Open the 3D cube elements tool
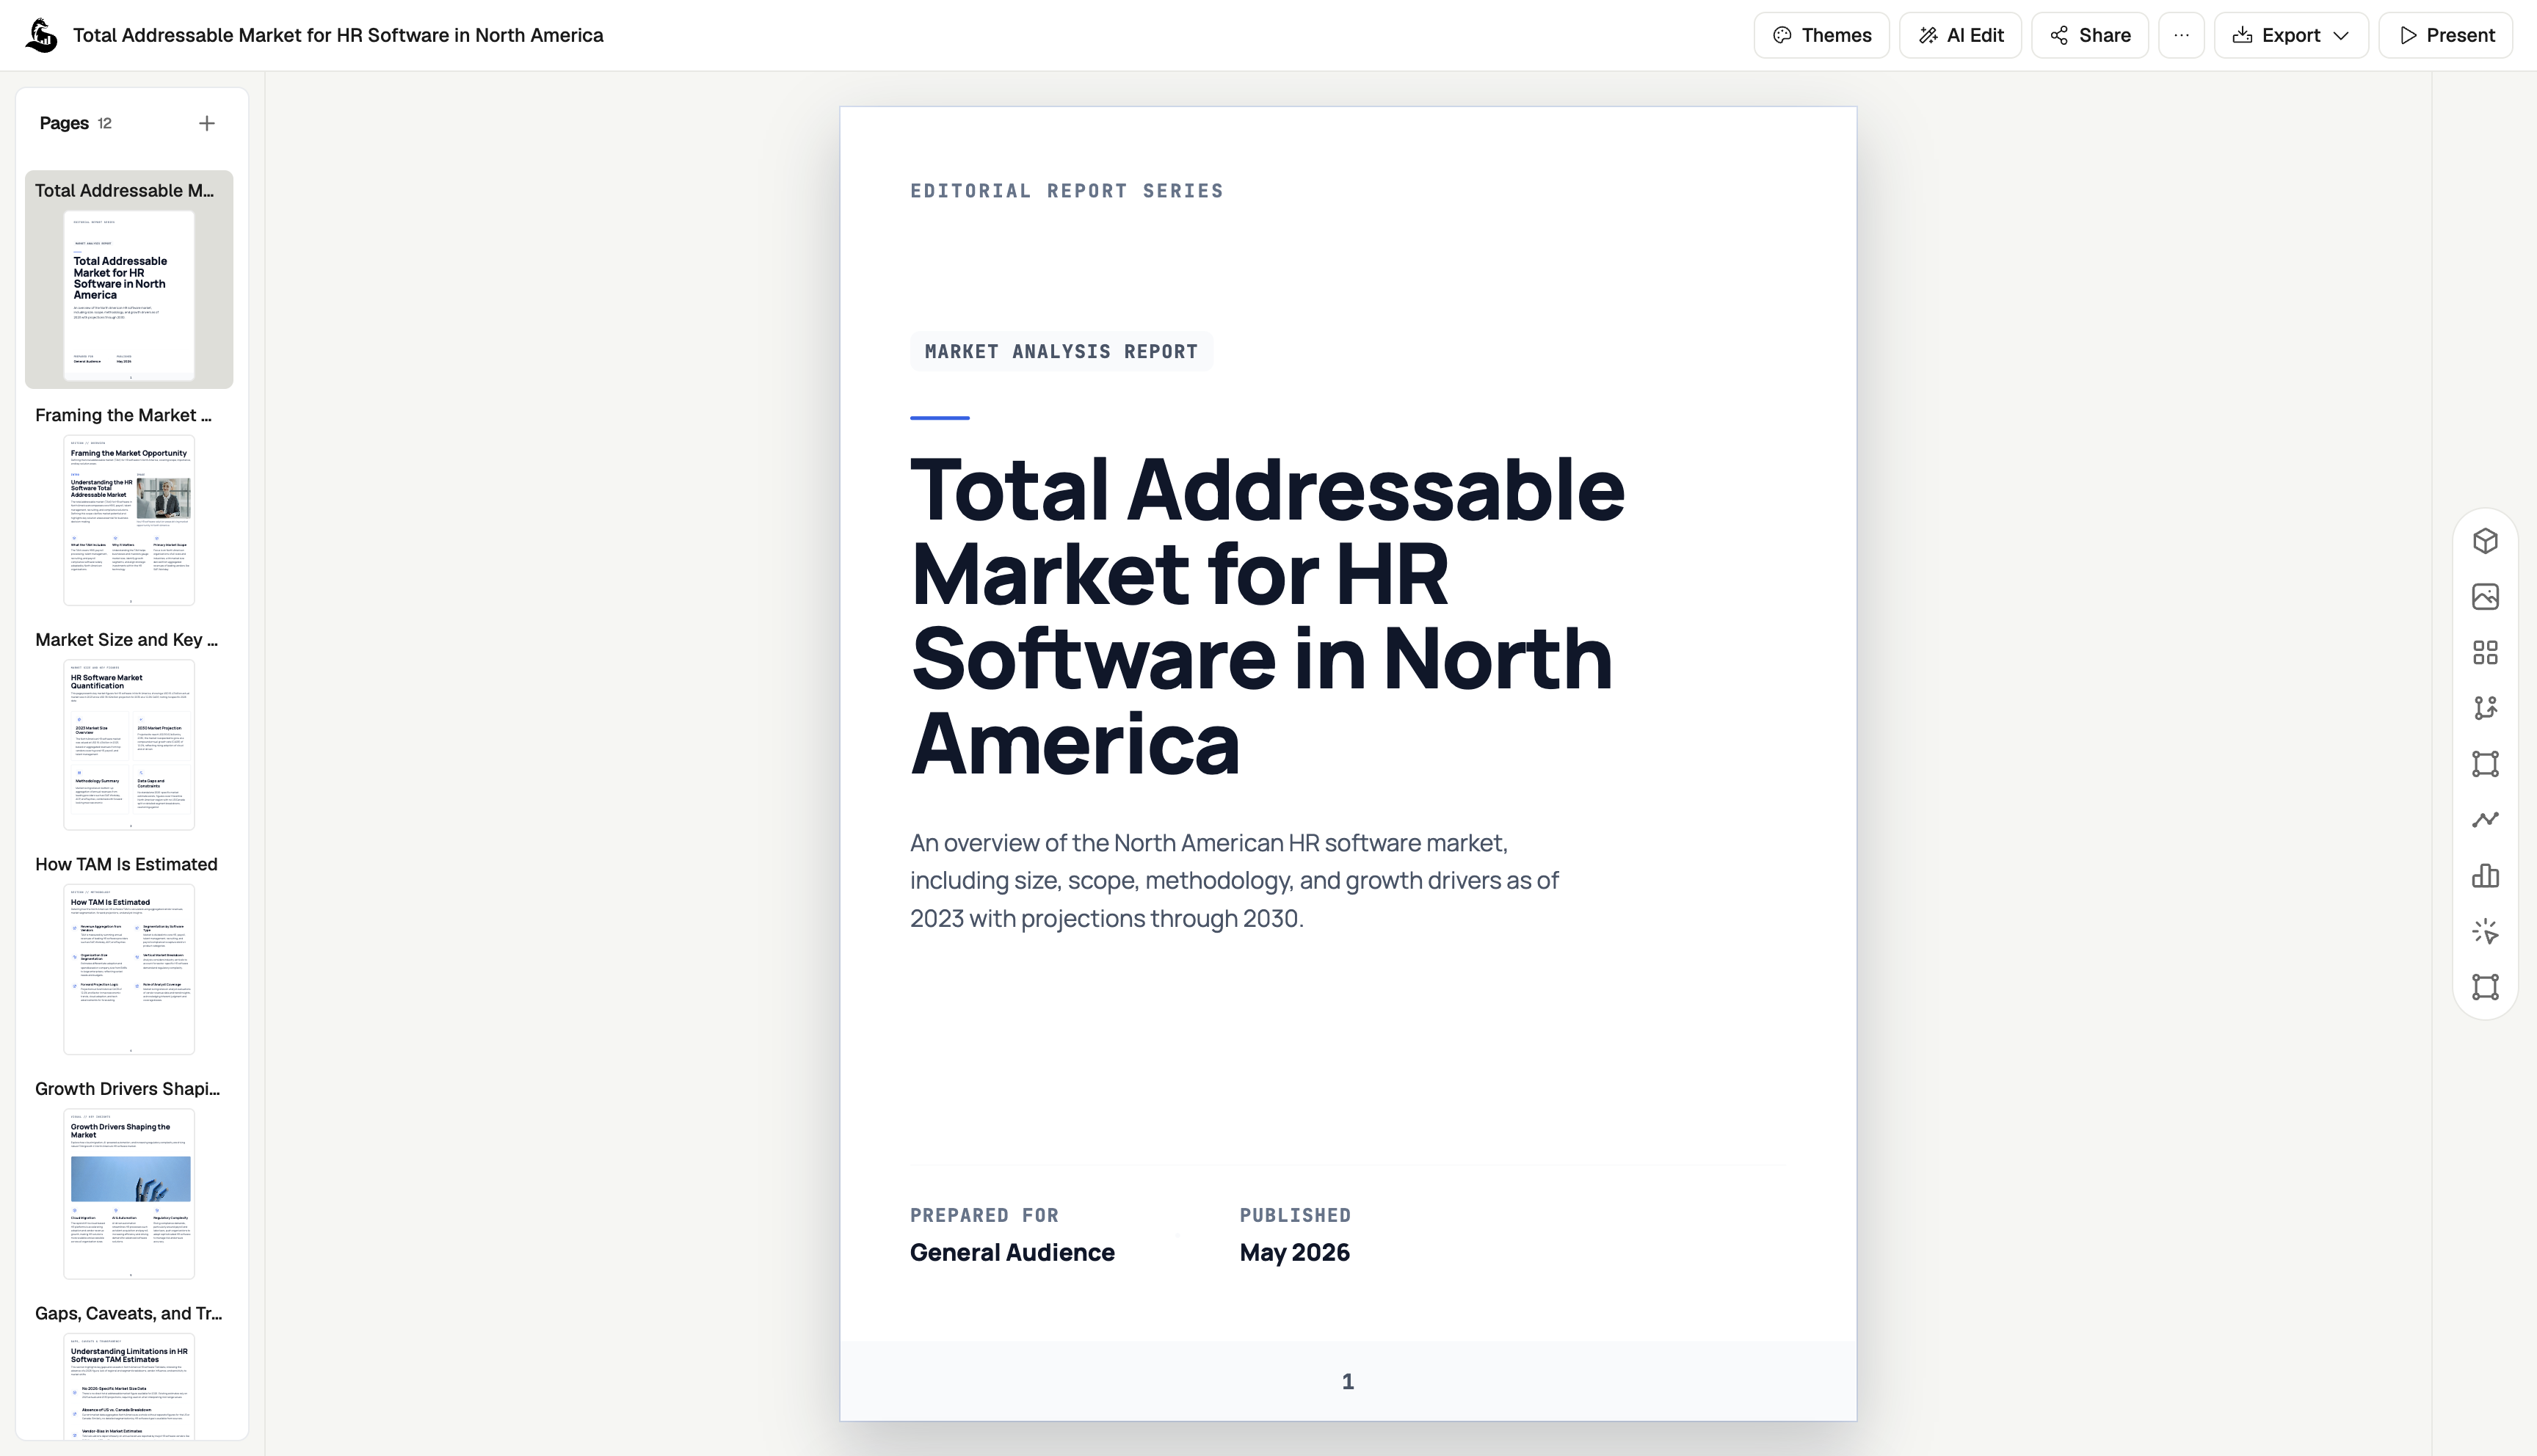Screen dimensions: 2537x1456 pyautogui.click(x=2485, y=541)
